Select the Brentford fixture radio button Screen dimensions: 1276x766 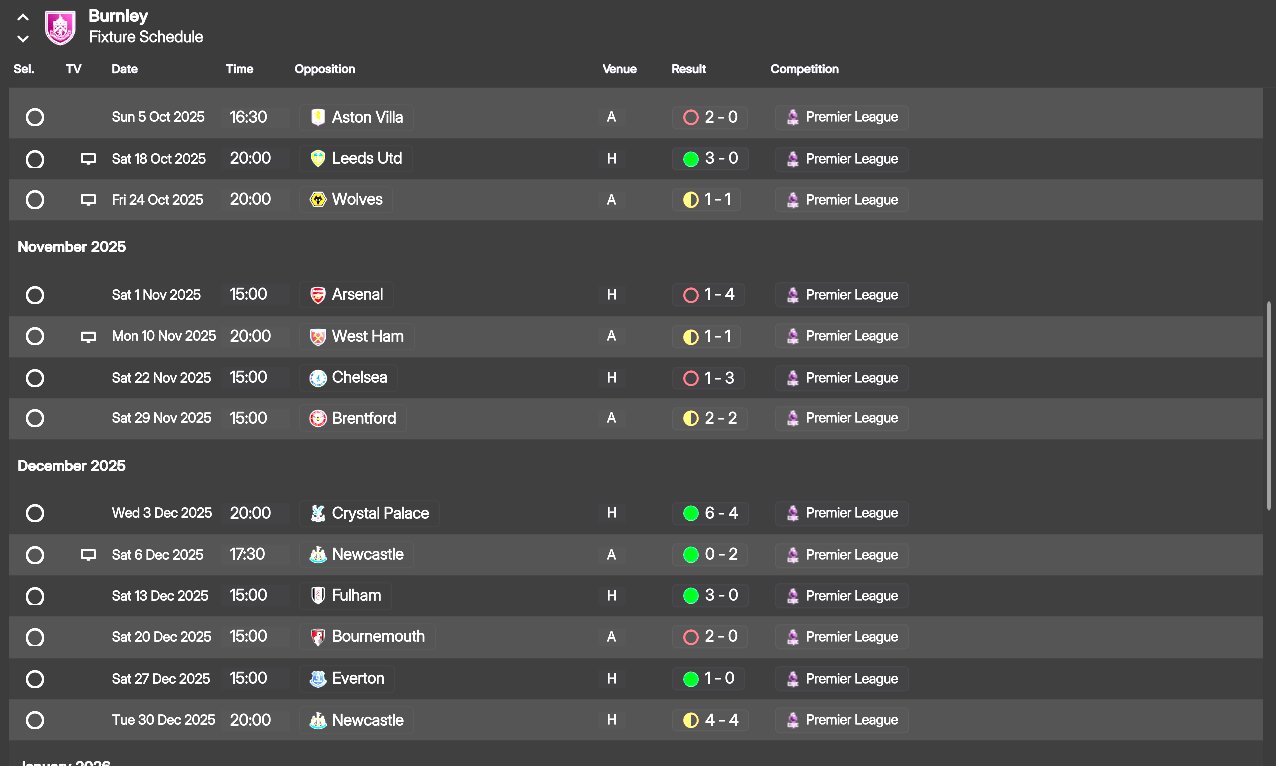coord(35,419)
